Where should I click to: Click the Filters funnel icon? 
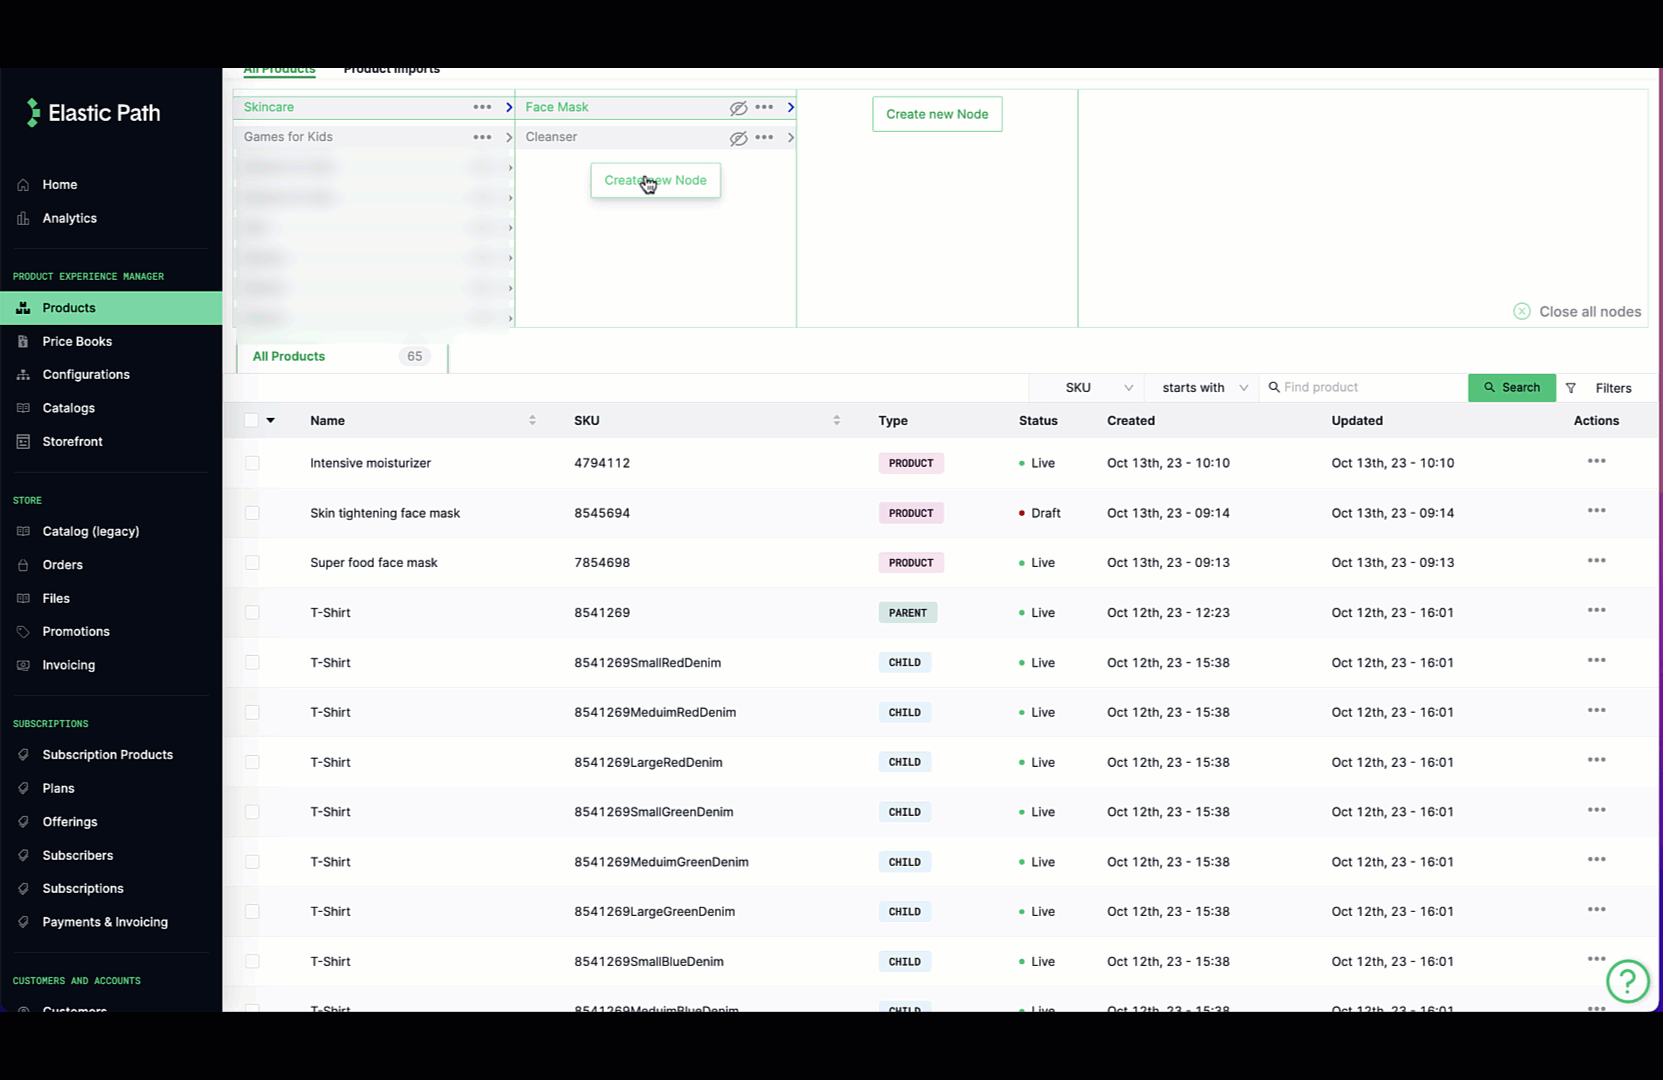[1571, 388]
